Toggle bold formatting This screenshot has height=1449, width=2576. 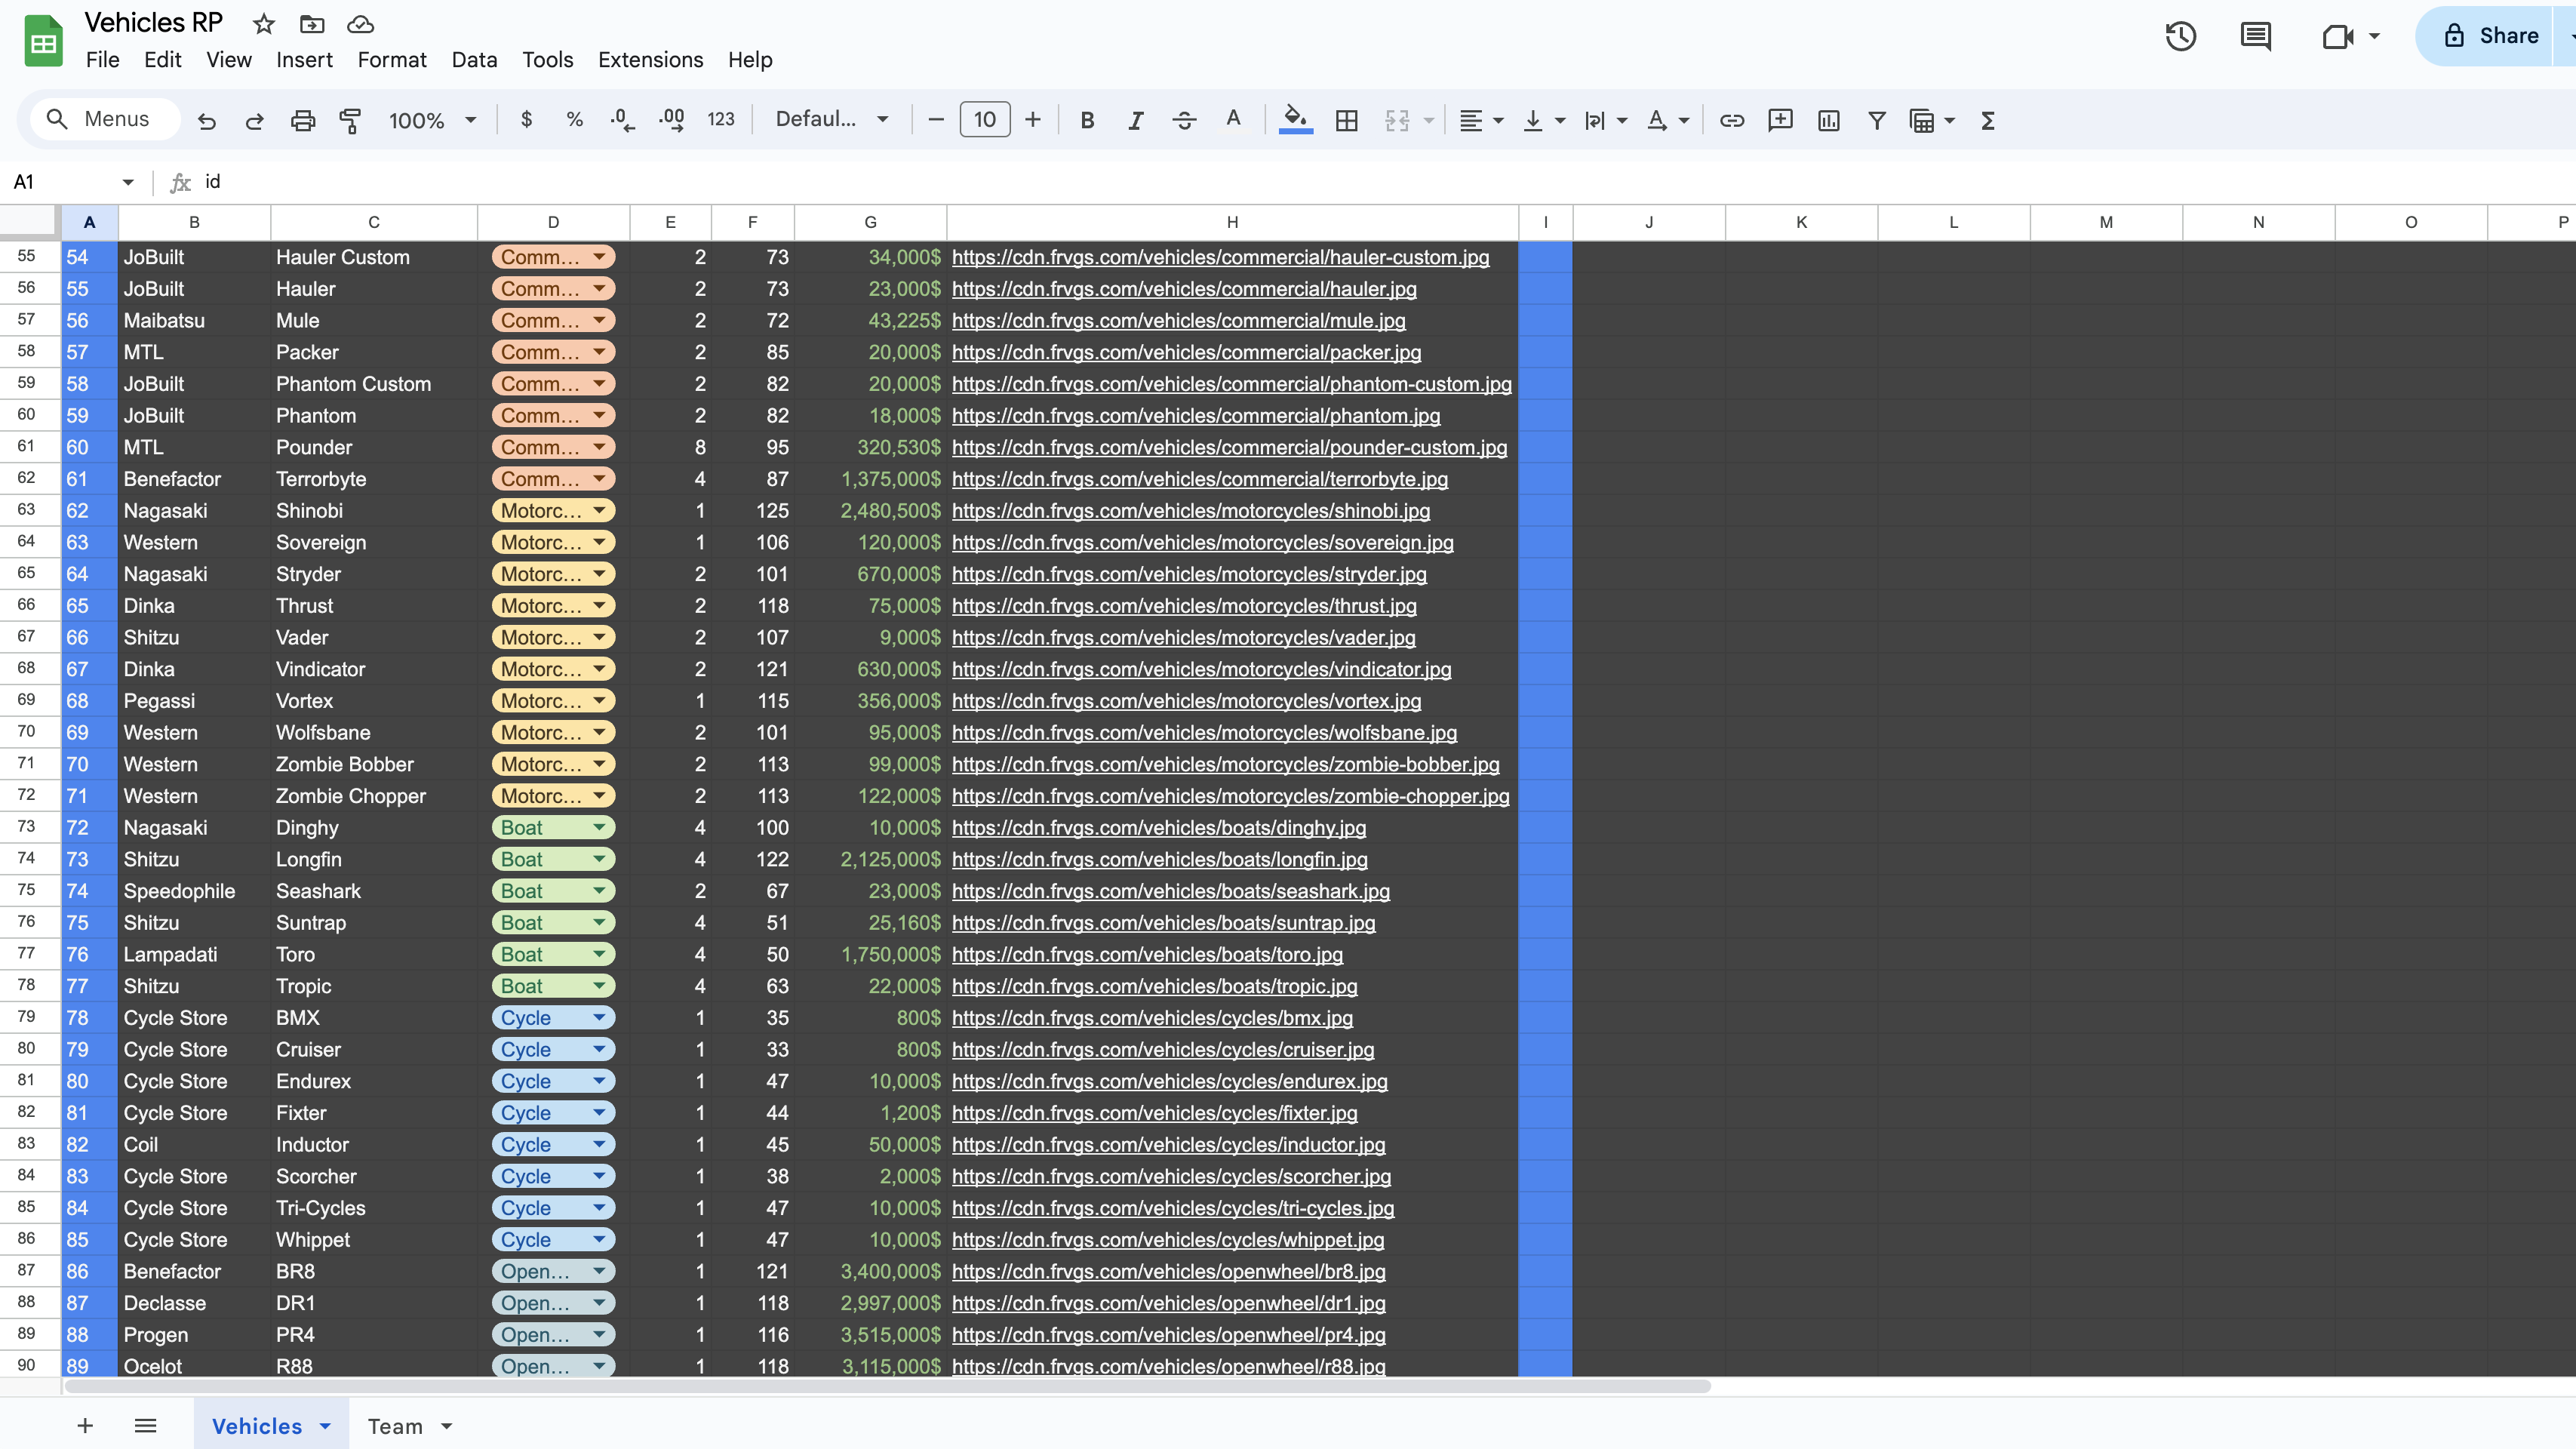pos(1087,120)
